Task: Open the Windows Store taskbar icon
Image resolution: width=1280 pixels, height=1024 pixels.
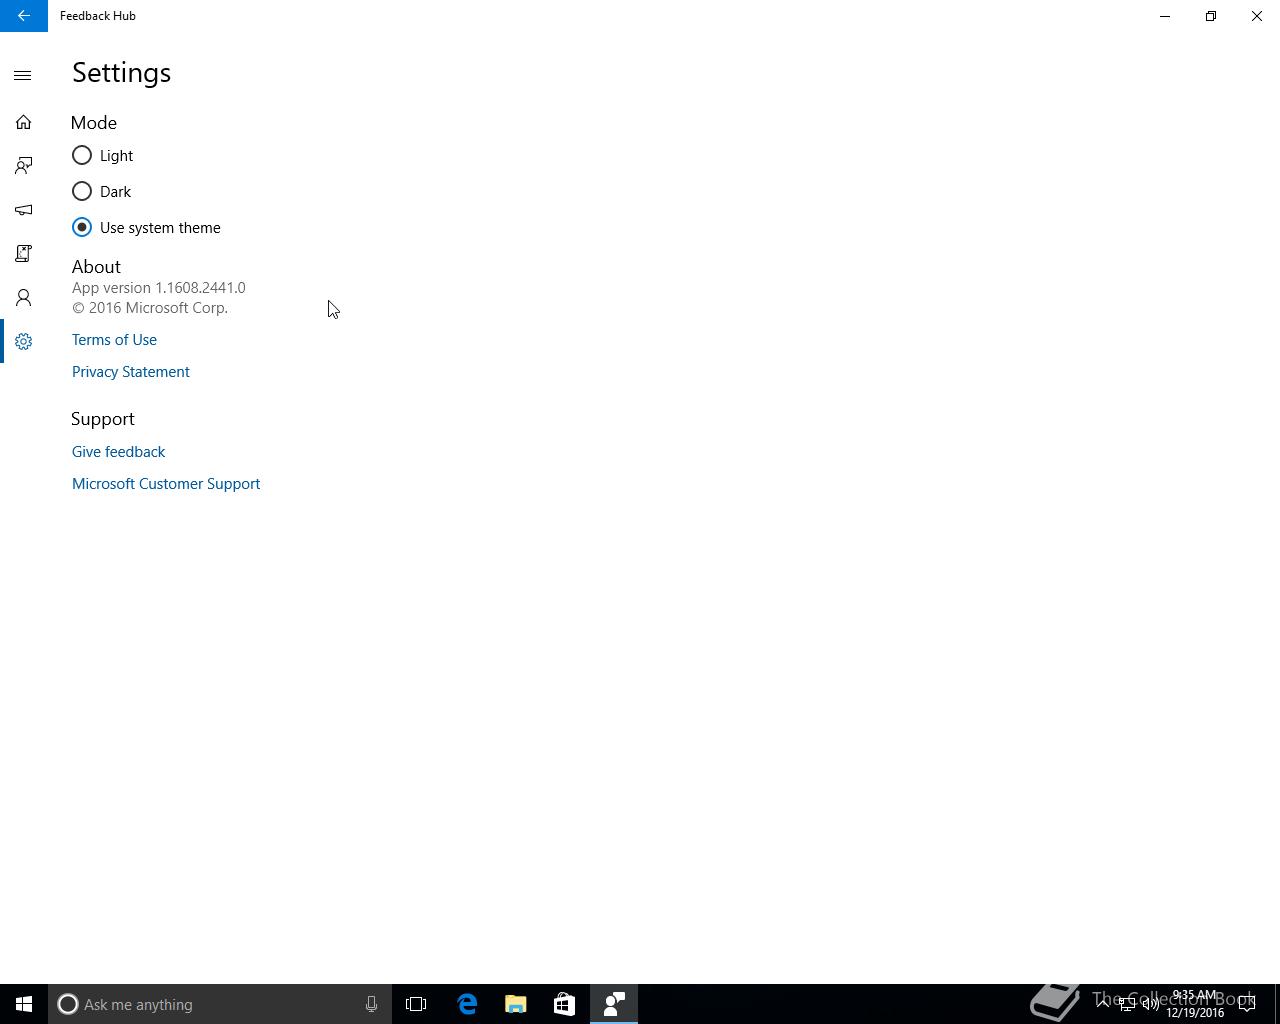Action: point(564,1004)
